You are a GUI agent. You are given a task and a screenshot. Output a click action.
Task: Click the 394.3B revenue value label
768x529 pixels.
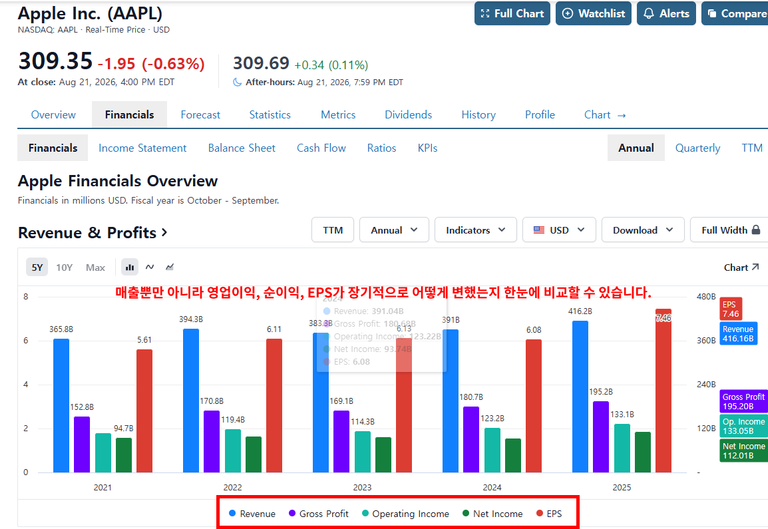coord(191,319)
